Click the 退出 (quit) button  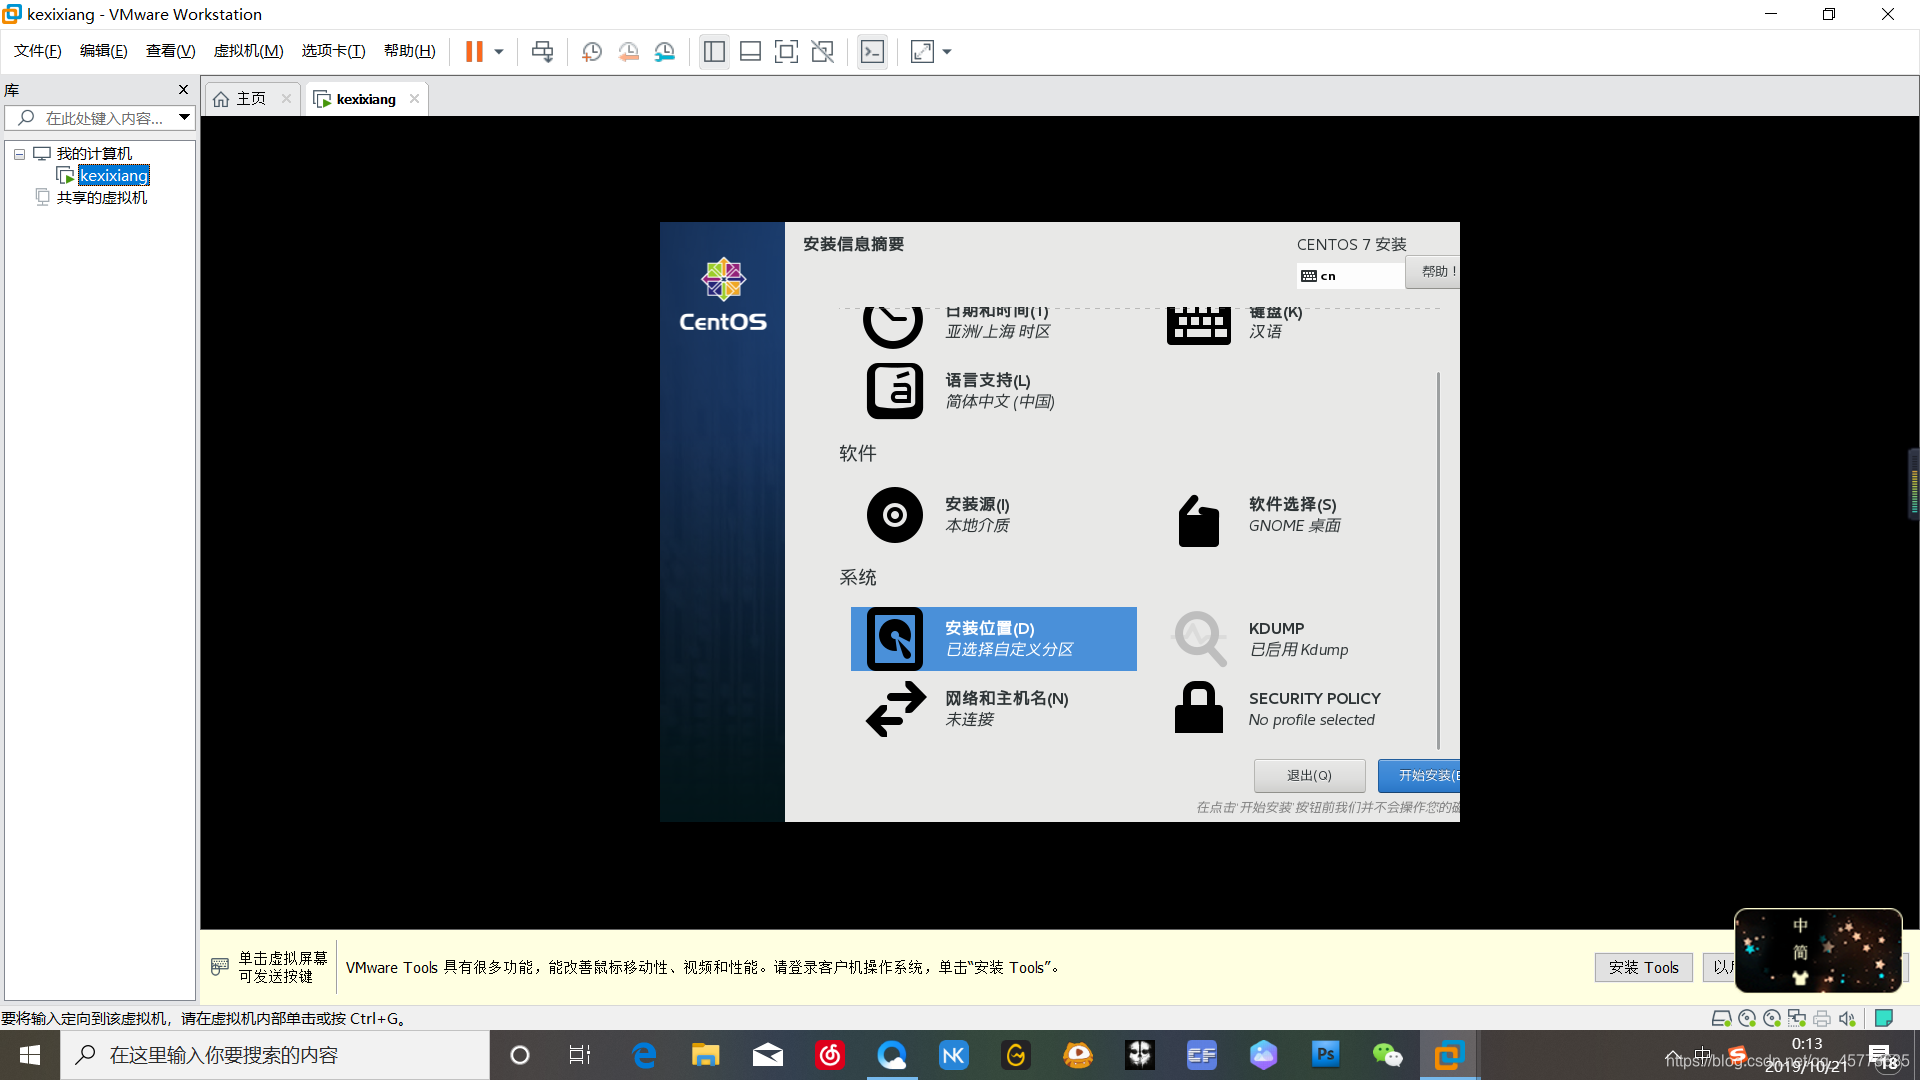coord(1309,775)
